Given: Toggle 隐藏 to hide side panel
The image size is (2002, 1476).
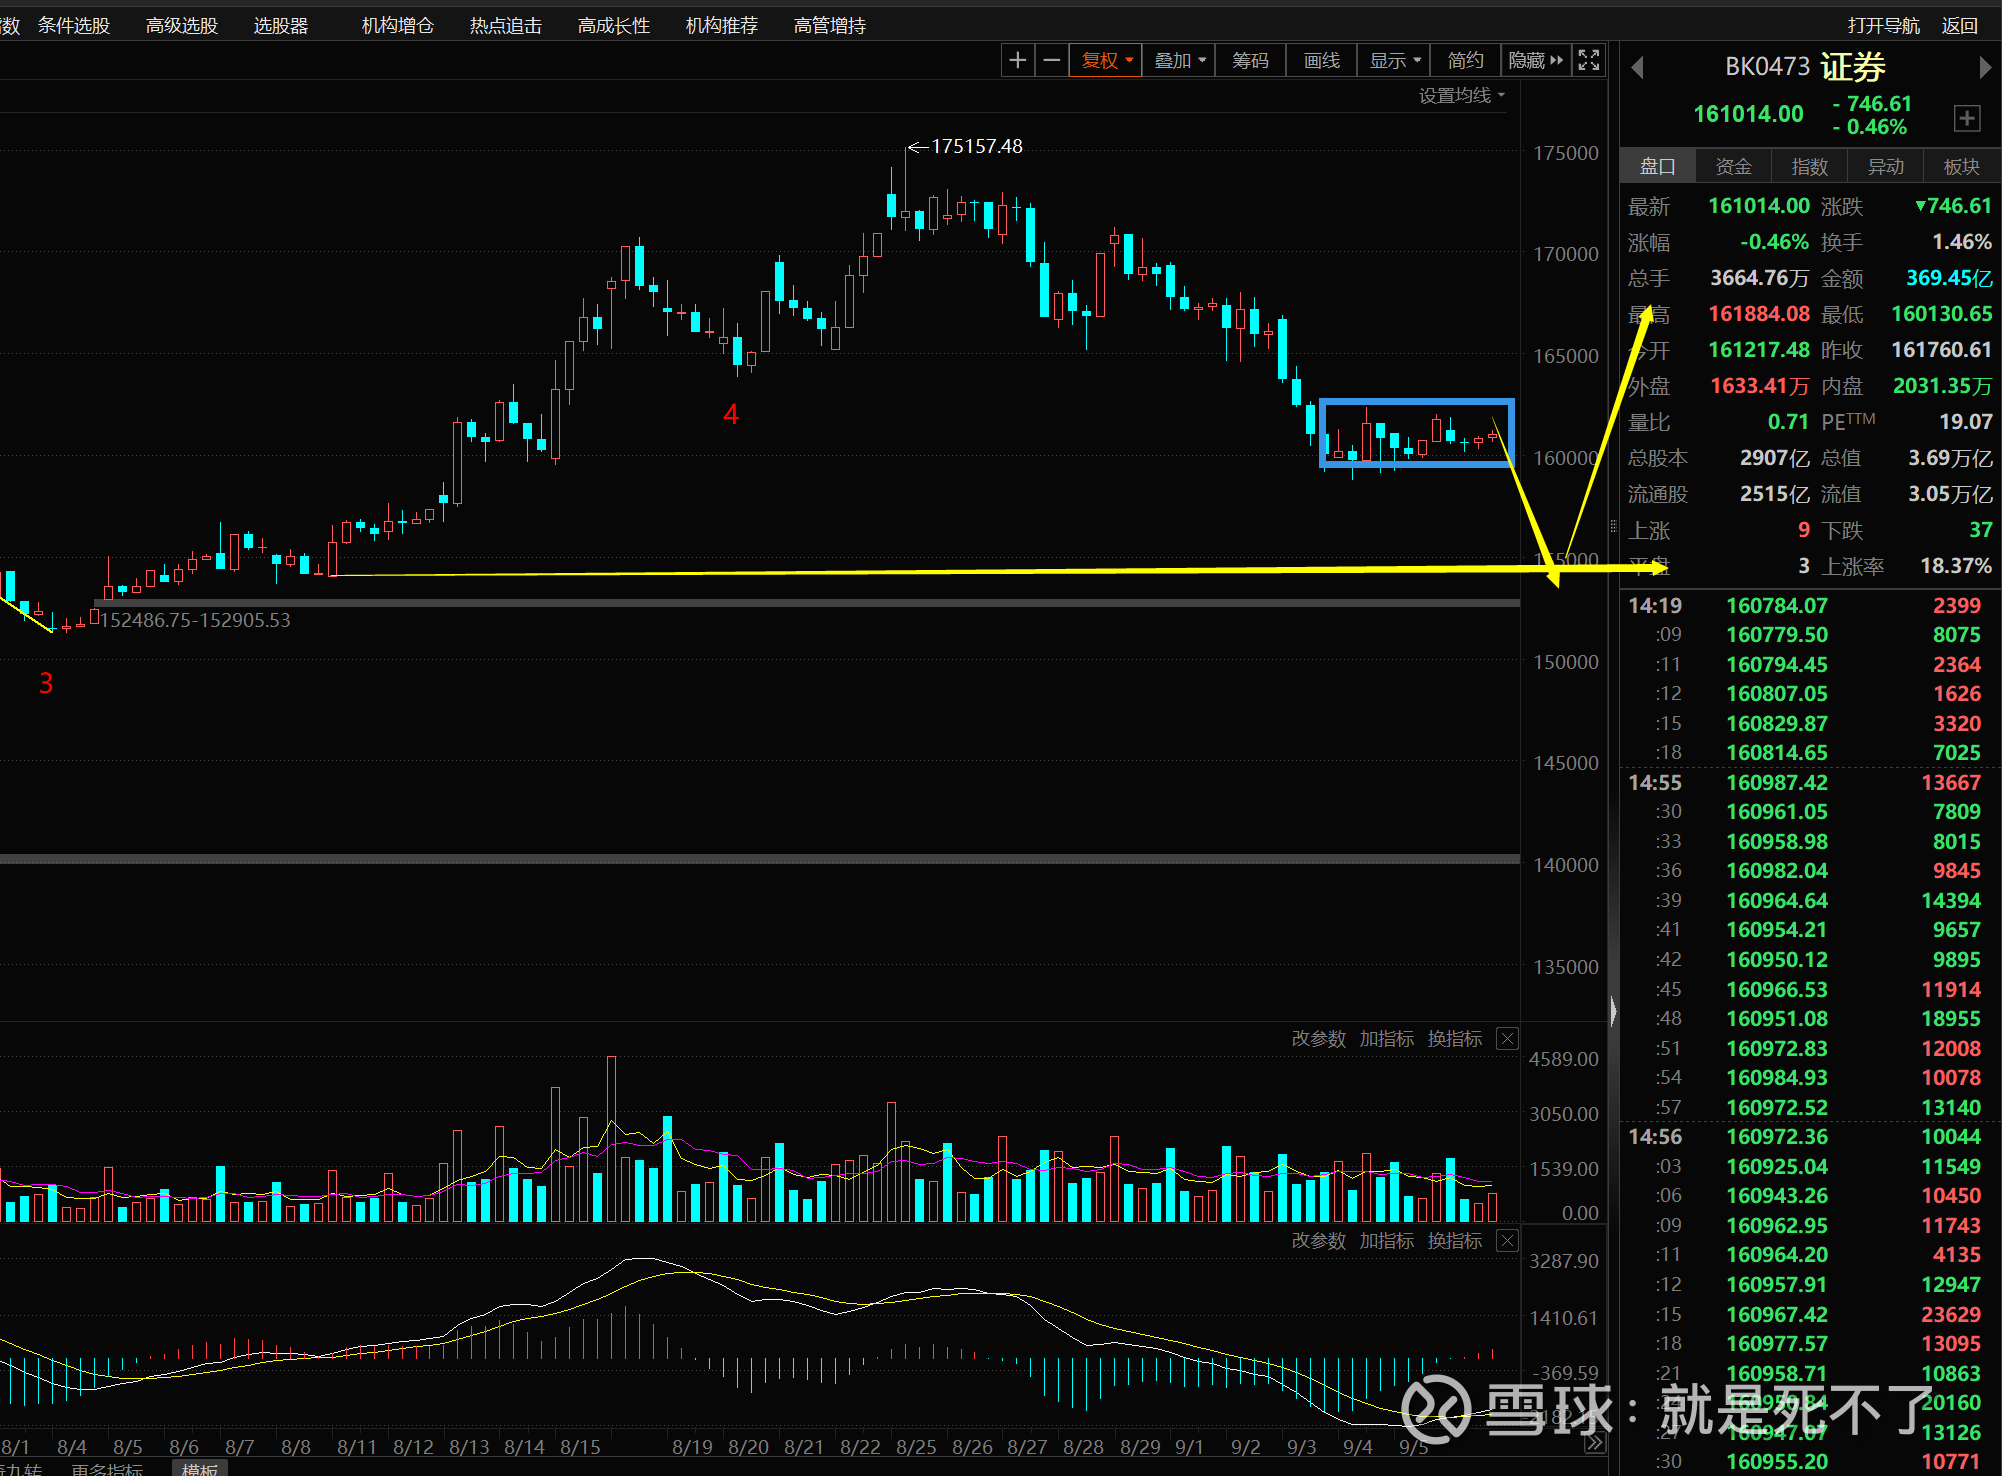Looking at the screenshot, I should [x=1534, y=61].
